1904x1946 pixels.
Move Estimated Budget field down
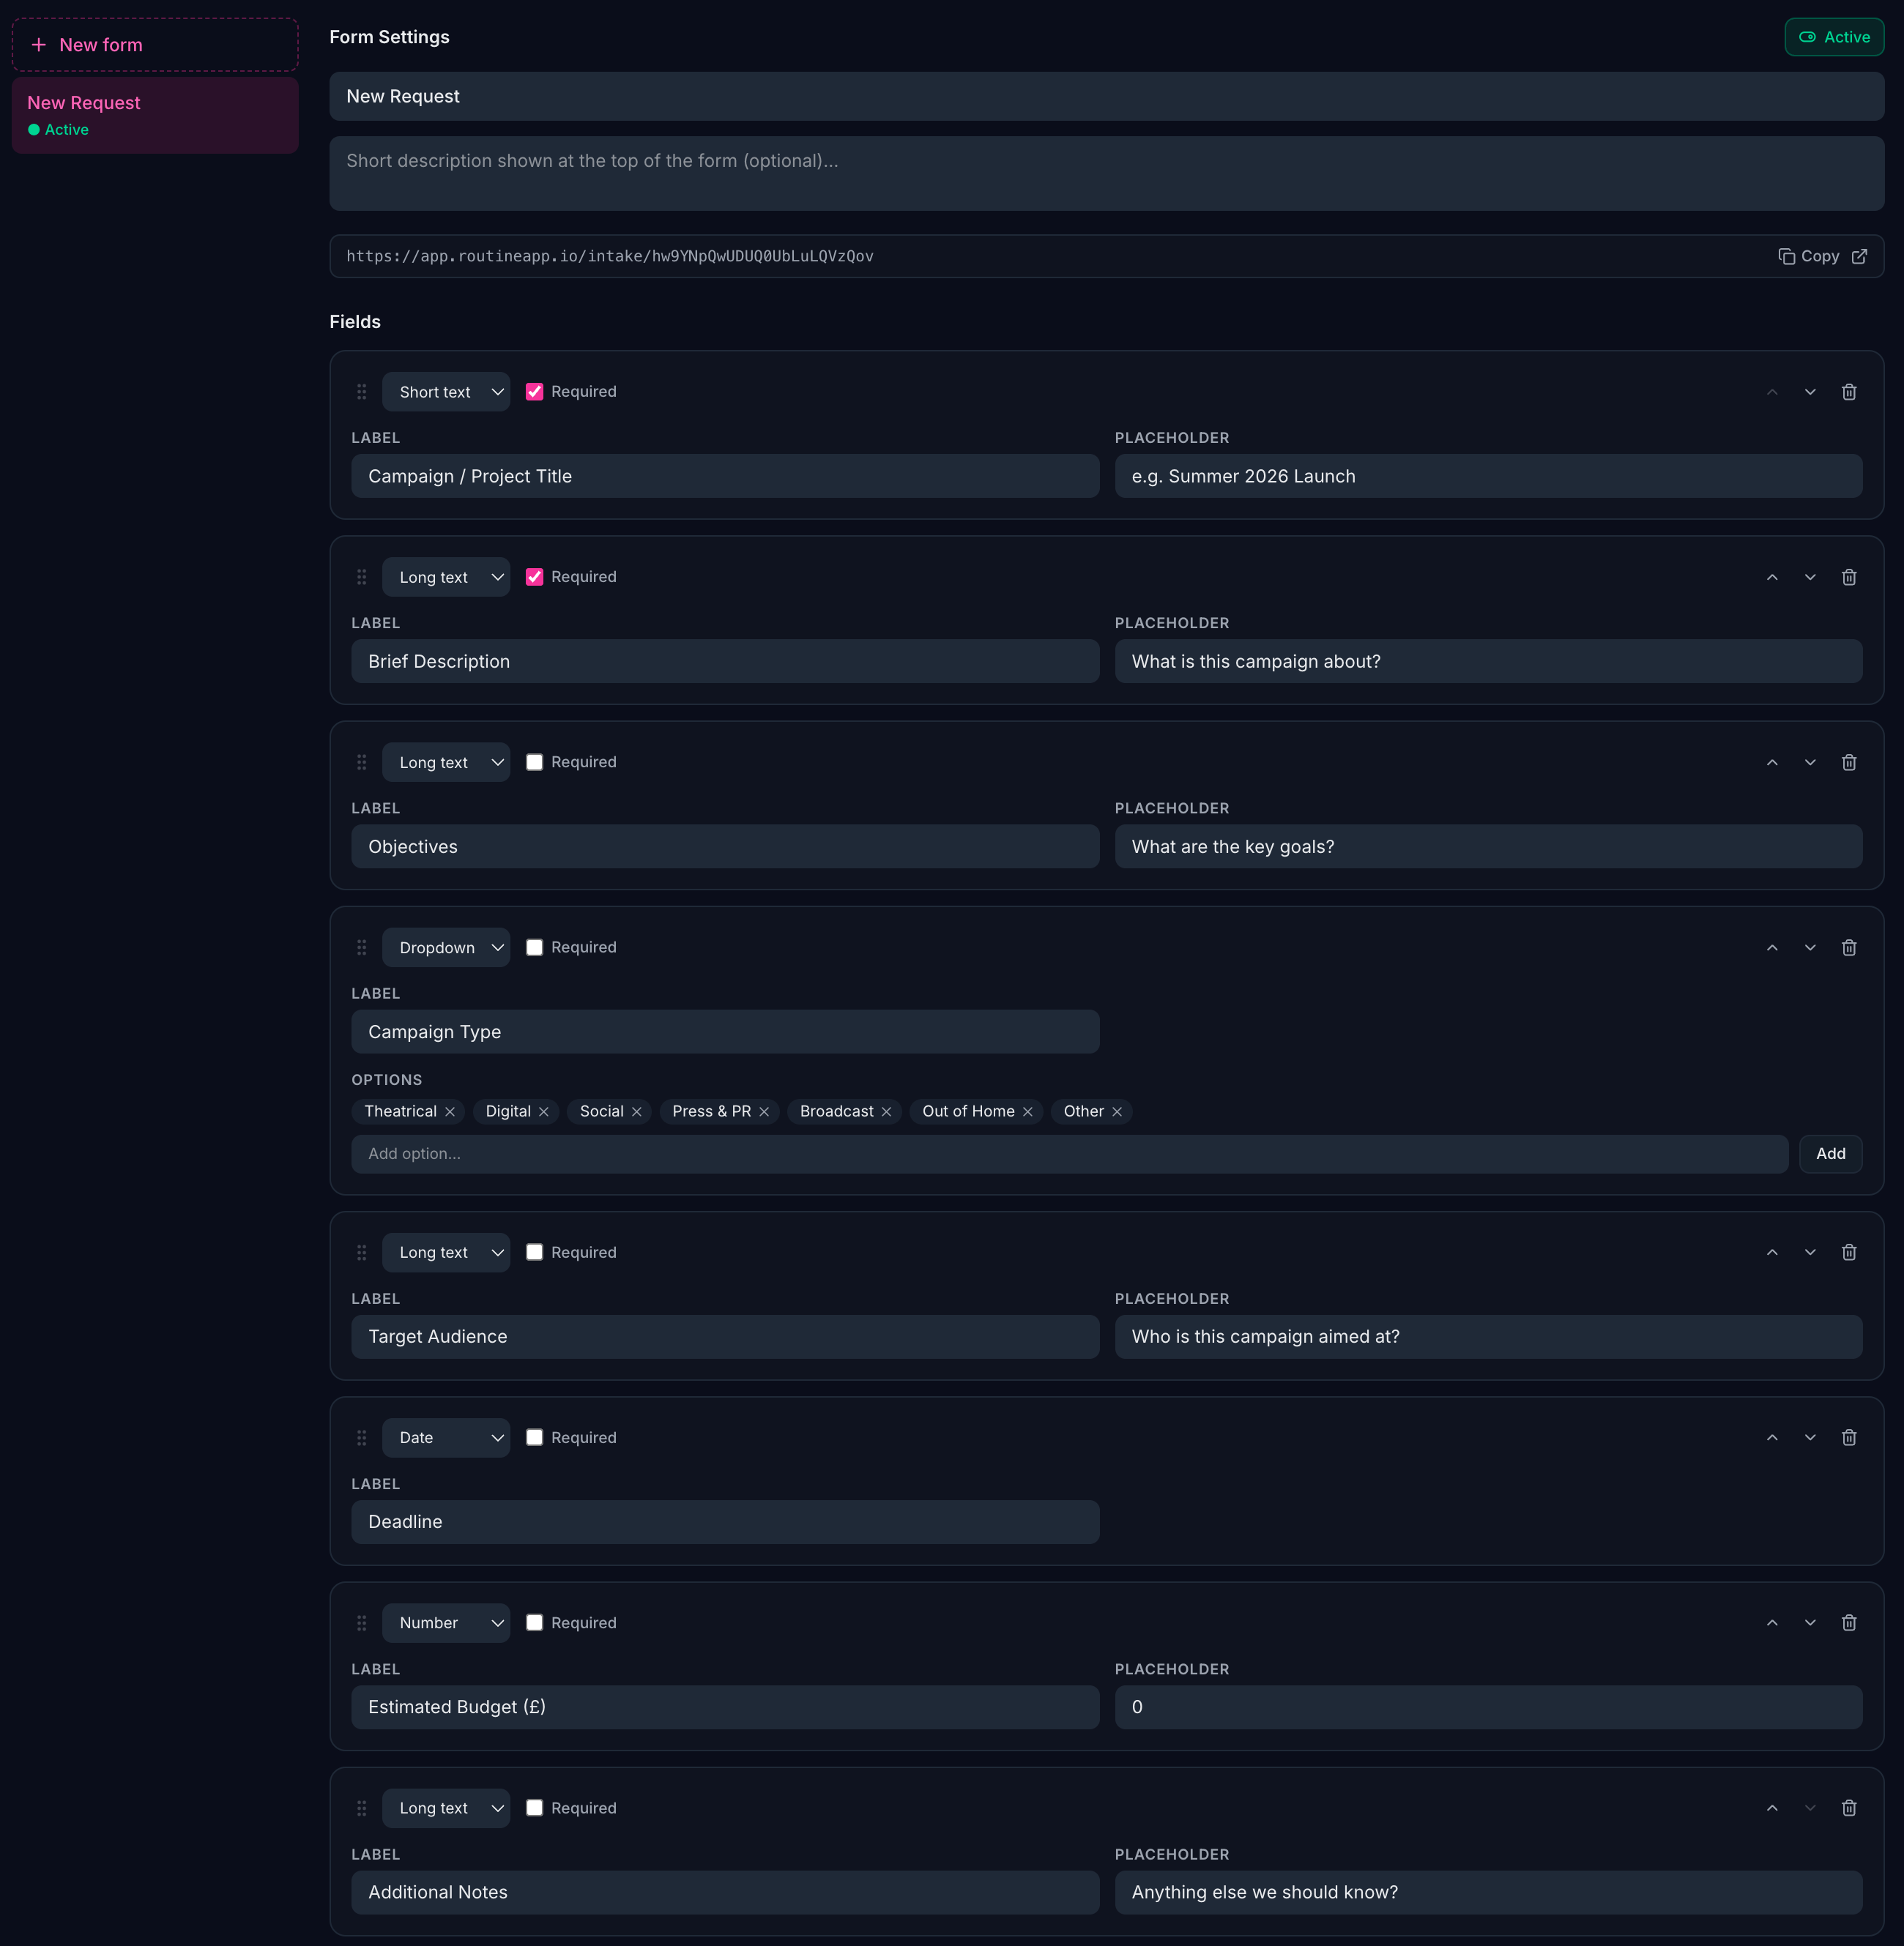coord(1809,1622)
